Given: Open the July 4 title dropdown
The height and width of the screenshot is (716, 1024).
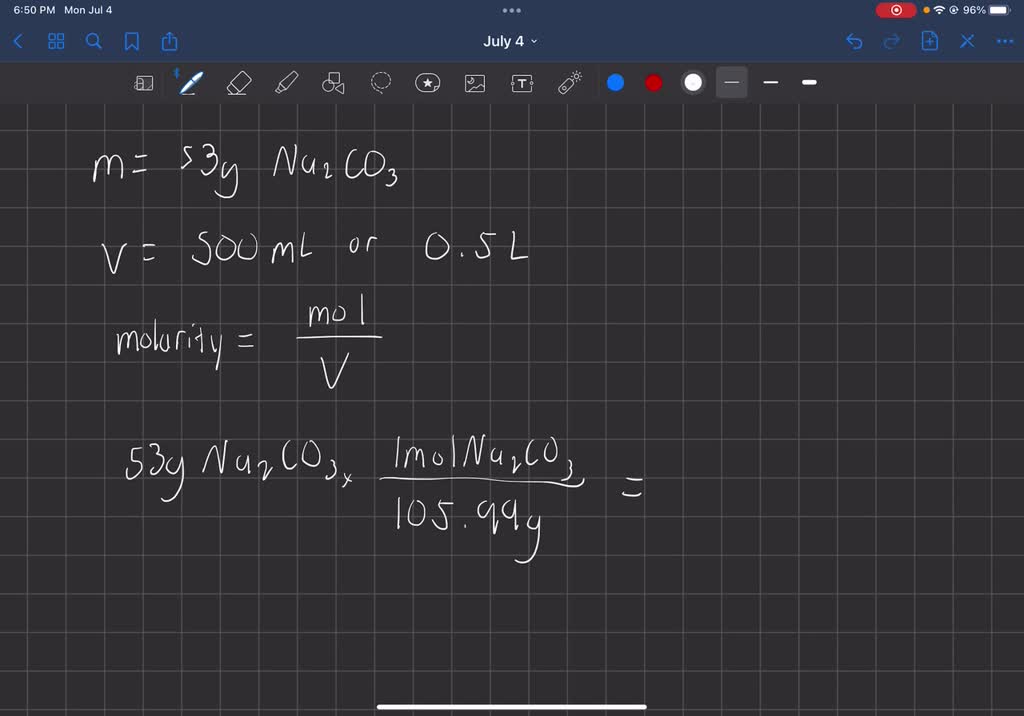Looking at the screenshot, I should click(511, 41).
